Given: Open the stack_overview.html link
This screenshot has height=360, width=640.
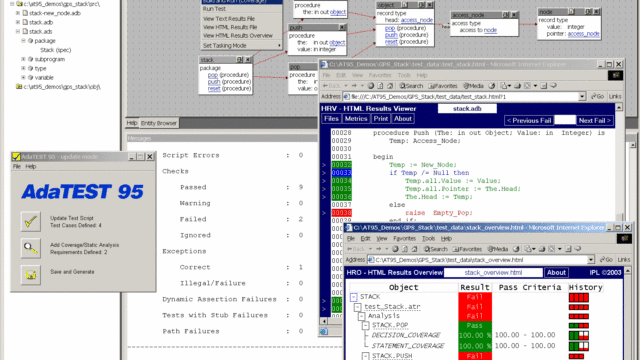Looking at the screenshot, I should (x=493, y=273).
